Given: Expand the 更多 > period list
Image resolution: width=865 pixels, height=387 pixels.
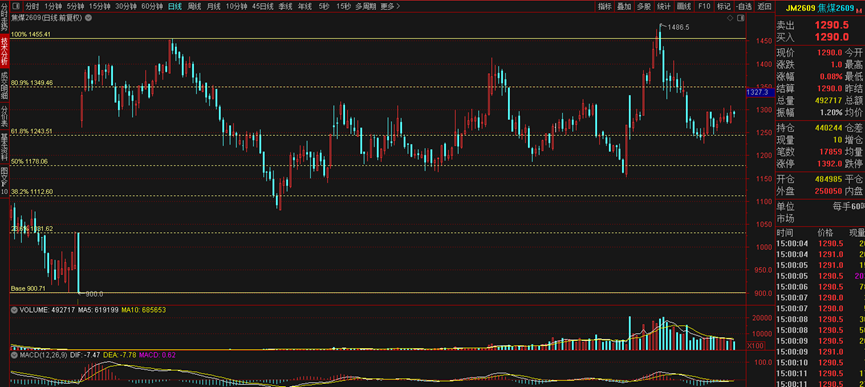Looking at the screenshot, I should (390, 7).
